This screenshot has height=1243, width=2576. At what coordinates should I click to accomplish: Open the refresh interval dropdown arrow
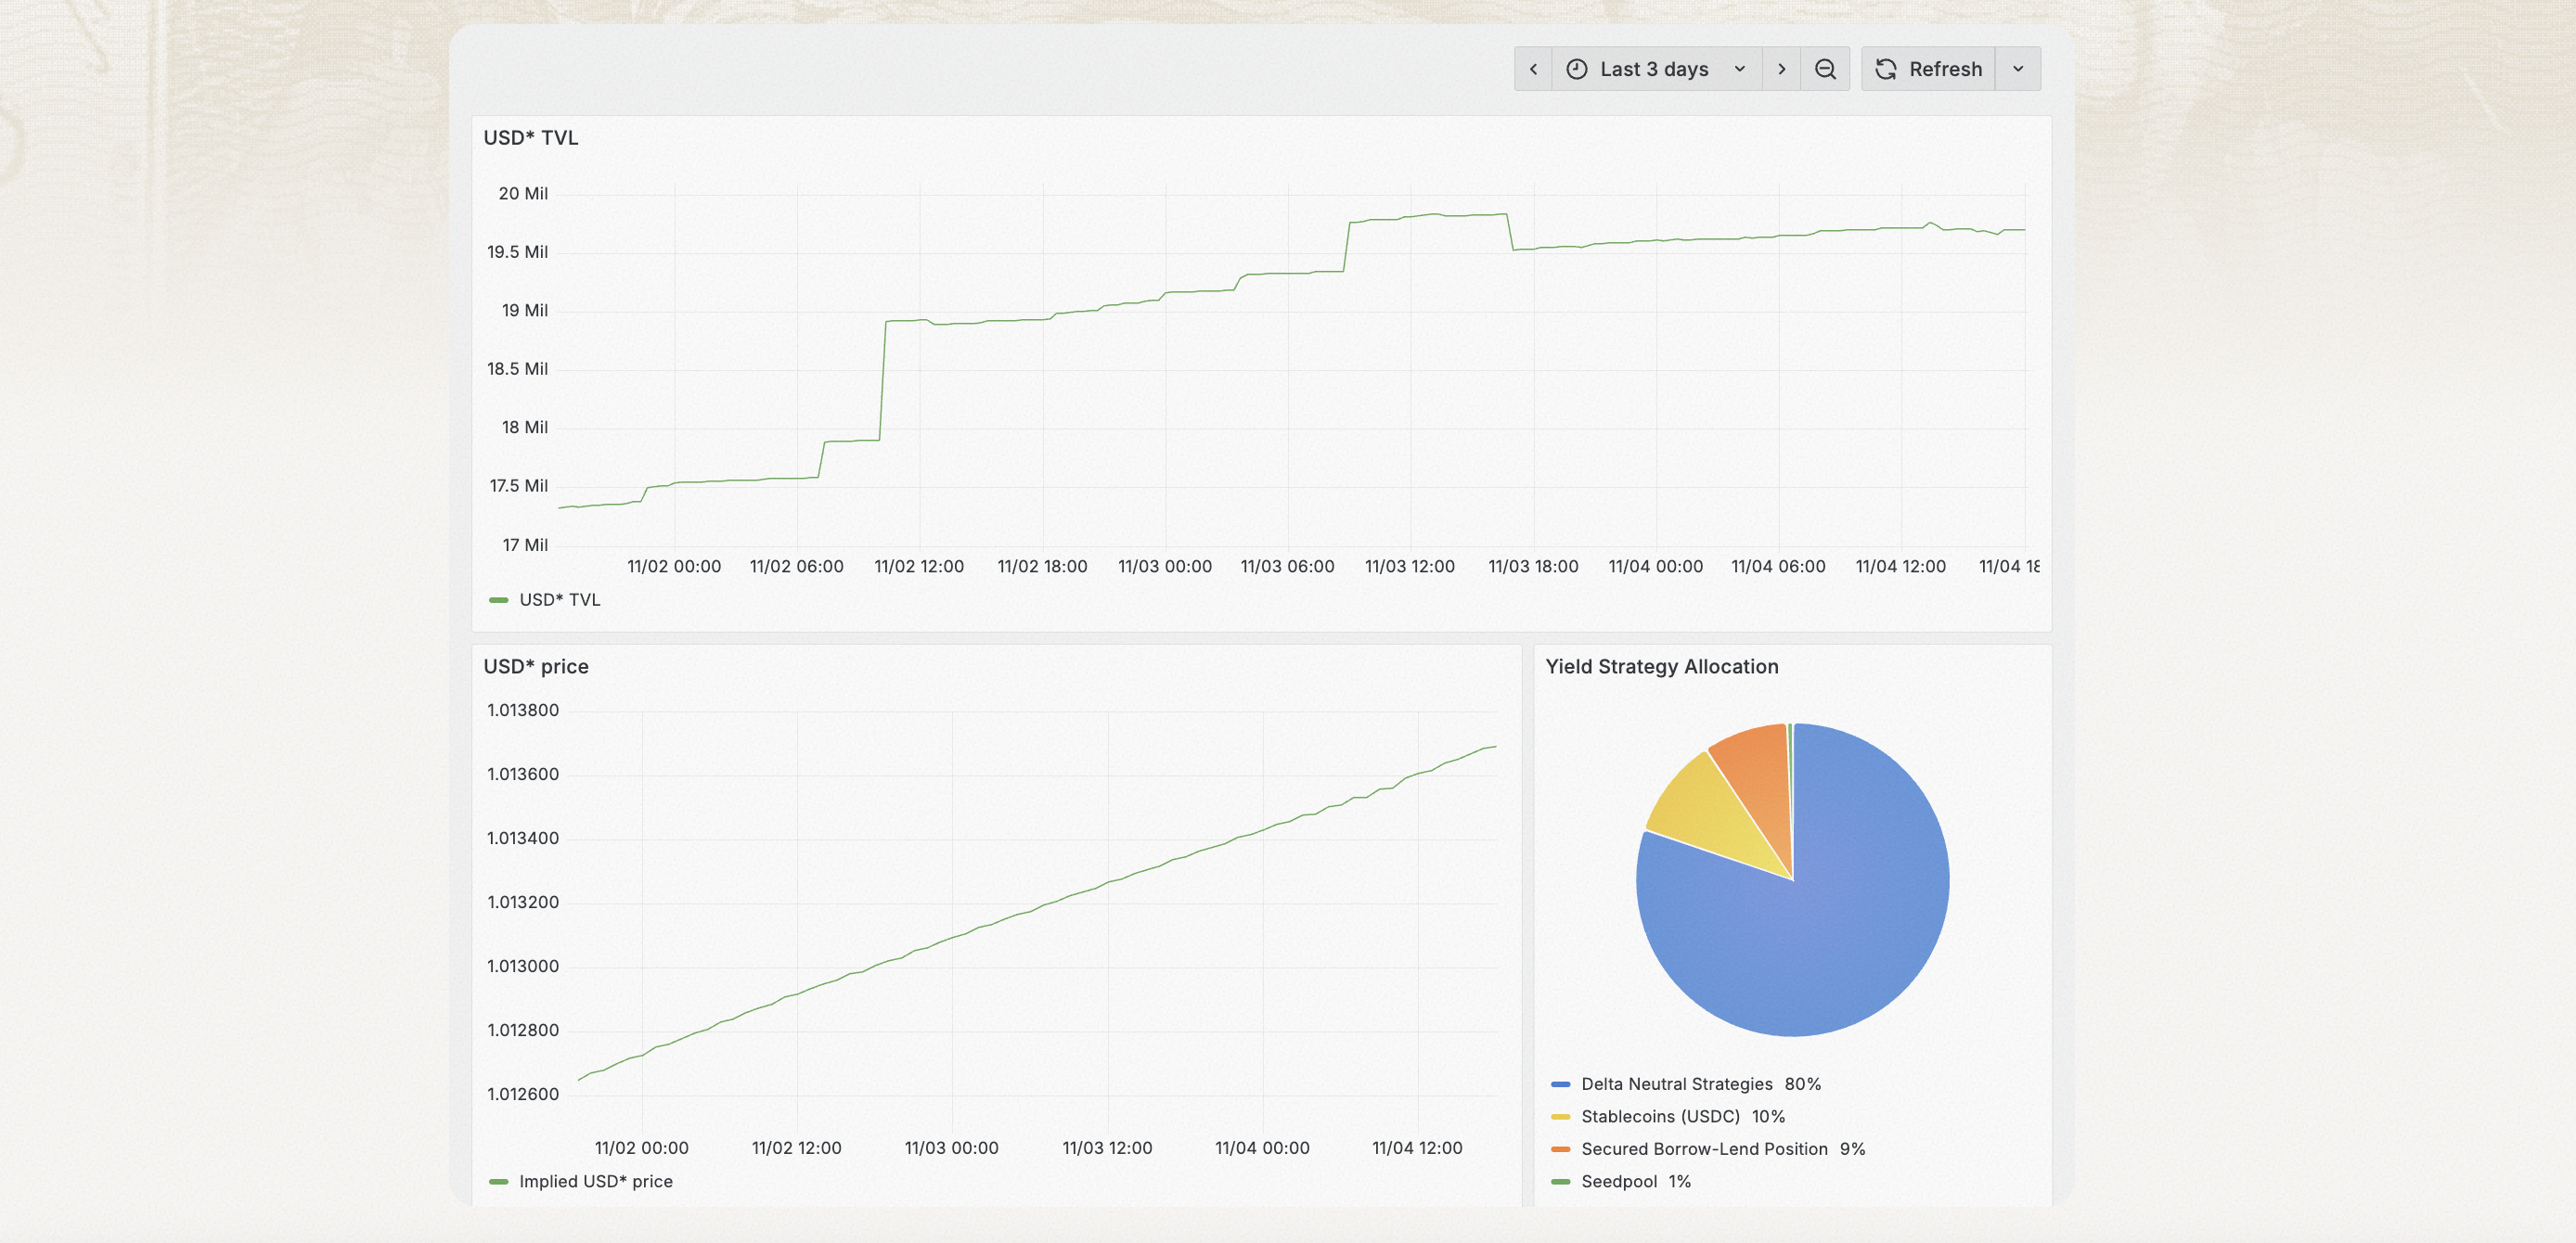point(2018,69)
